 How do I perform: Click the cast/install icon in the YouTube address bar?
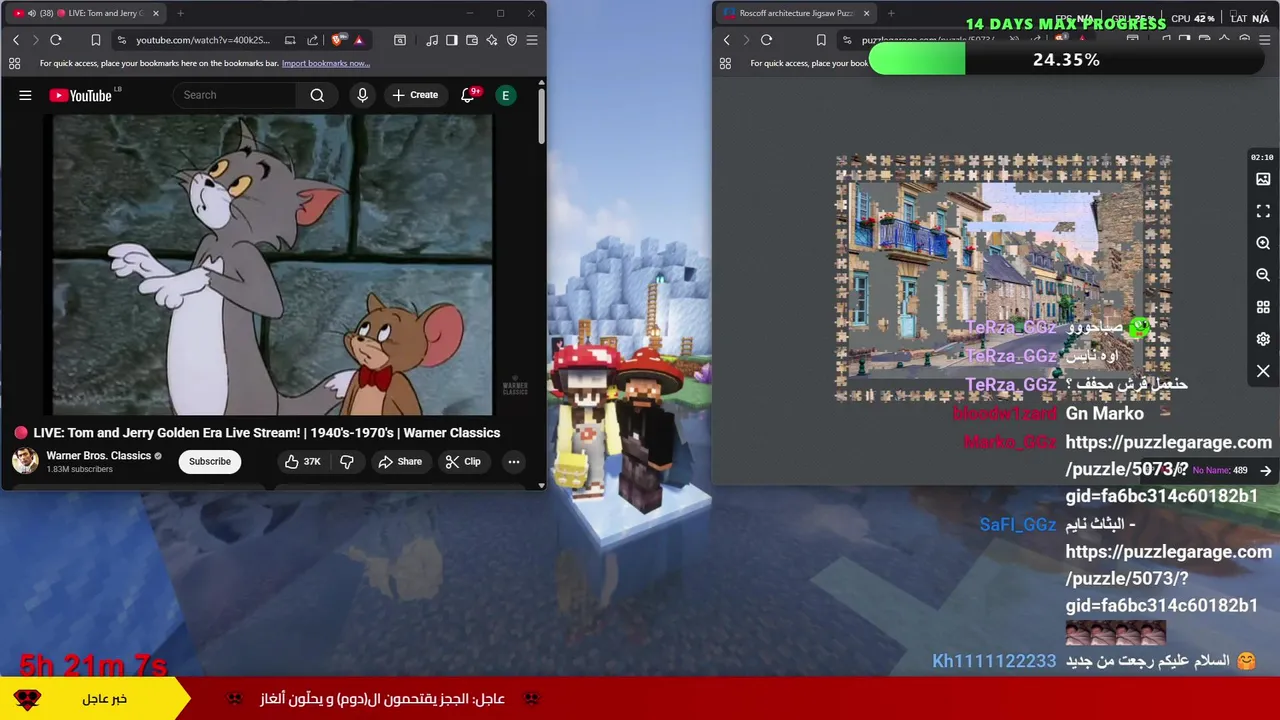click(x=290, y=40)
